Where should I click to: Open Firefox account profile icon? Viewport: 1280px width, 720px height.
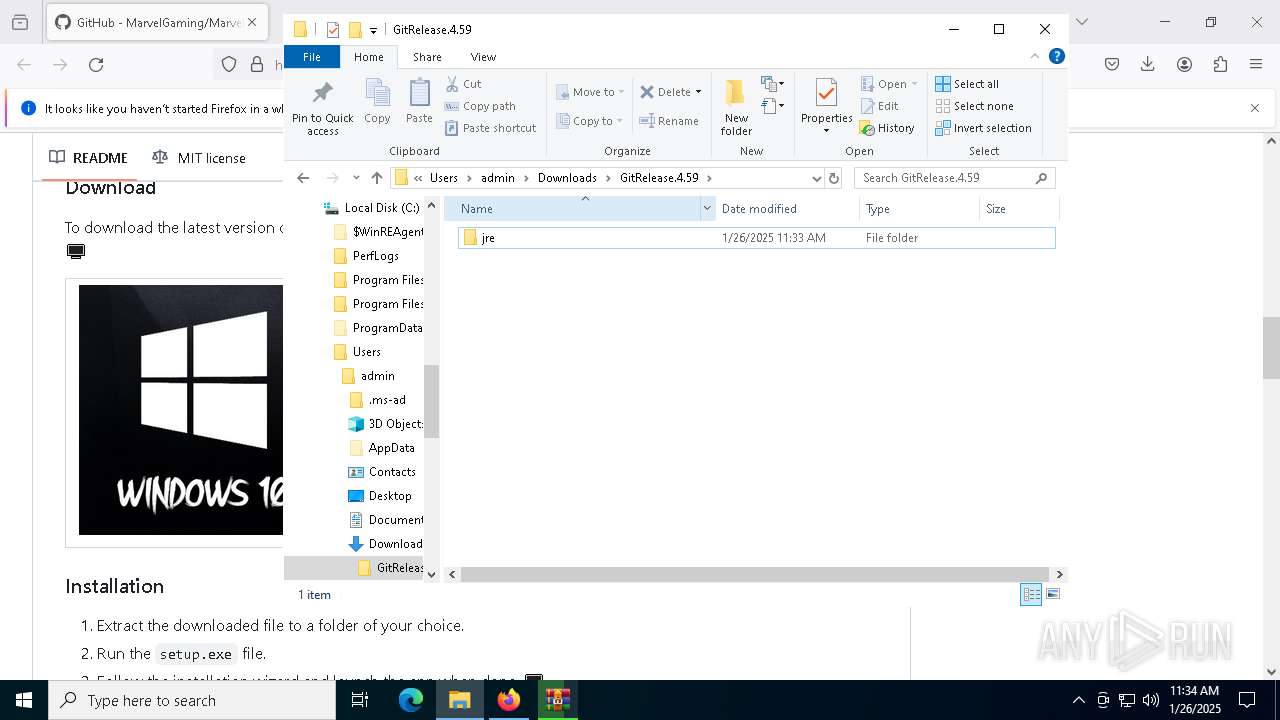click(1184, 64)
